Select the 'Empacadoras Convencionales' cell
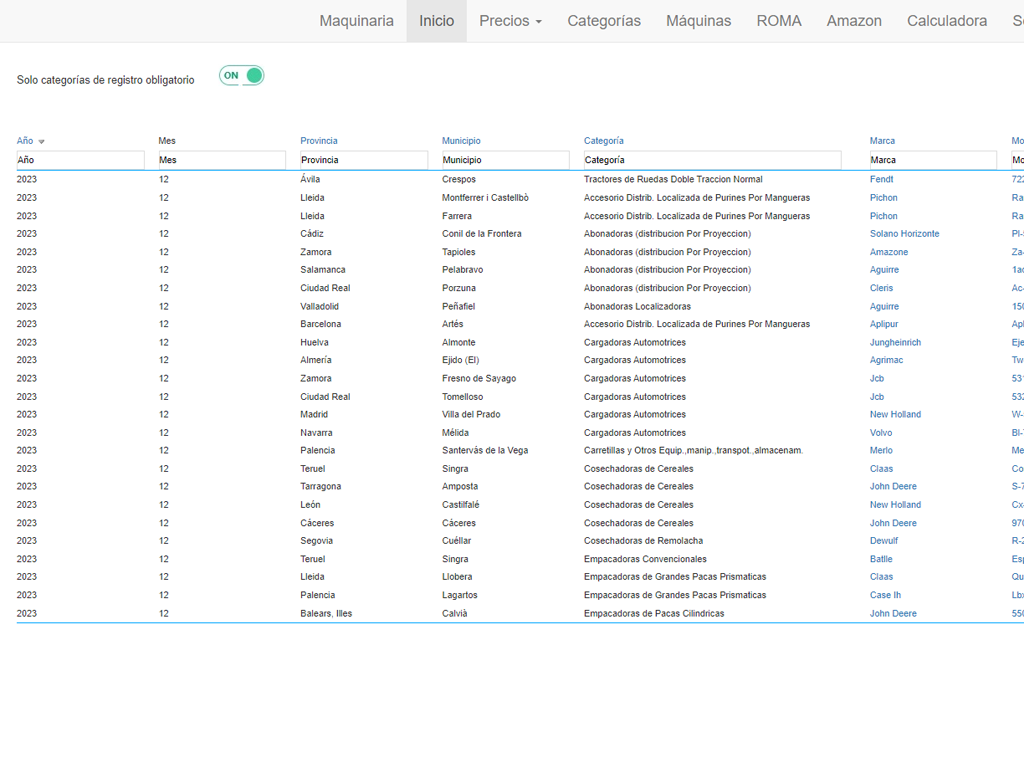The height and width of the screenshot is (768, 1024). 645,559
